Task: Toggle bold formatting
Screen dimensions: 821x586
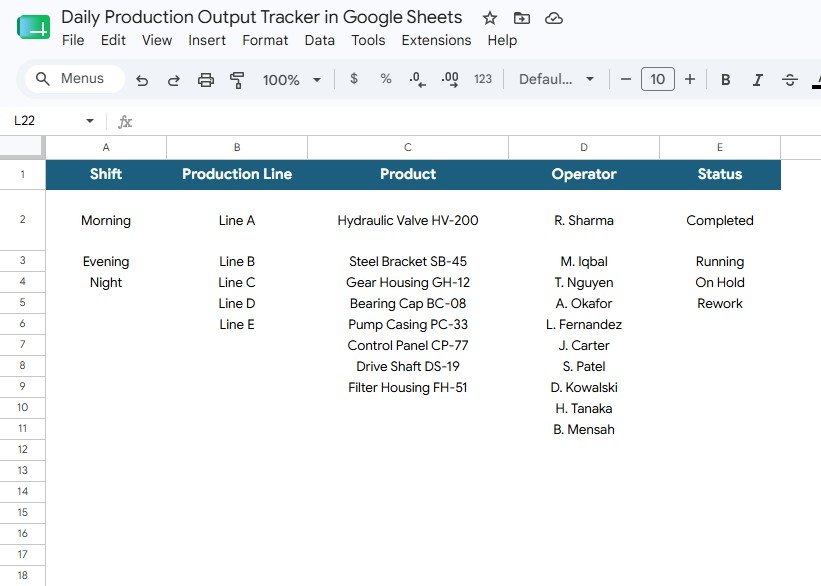Action: click(725, 80)
